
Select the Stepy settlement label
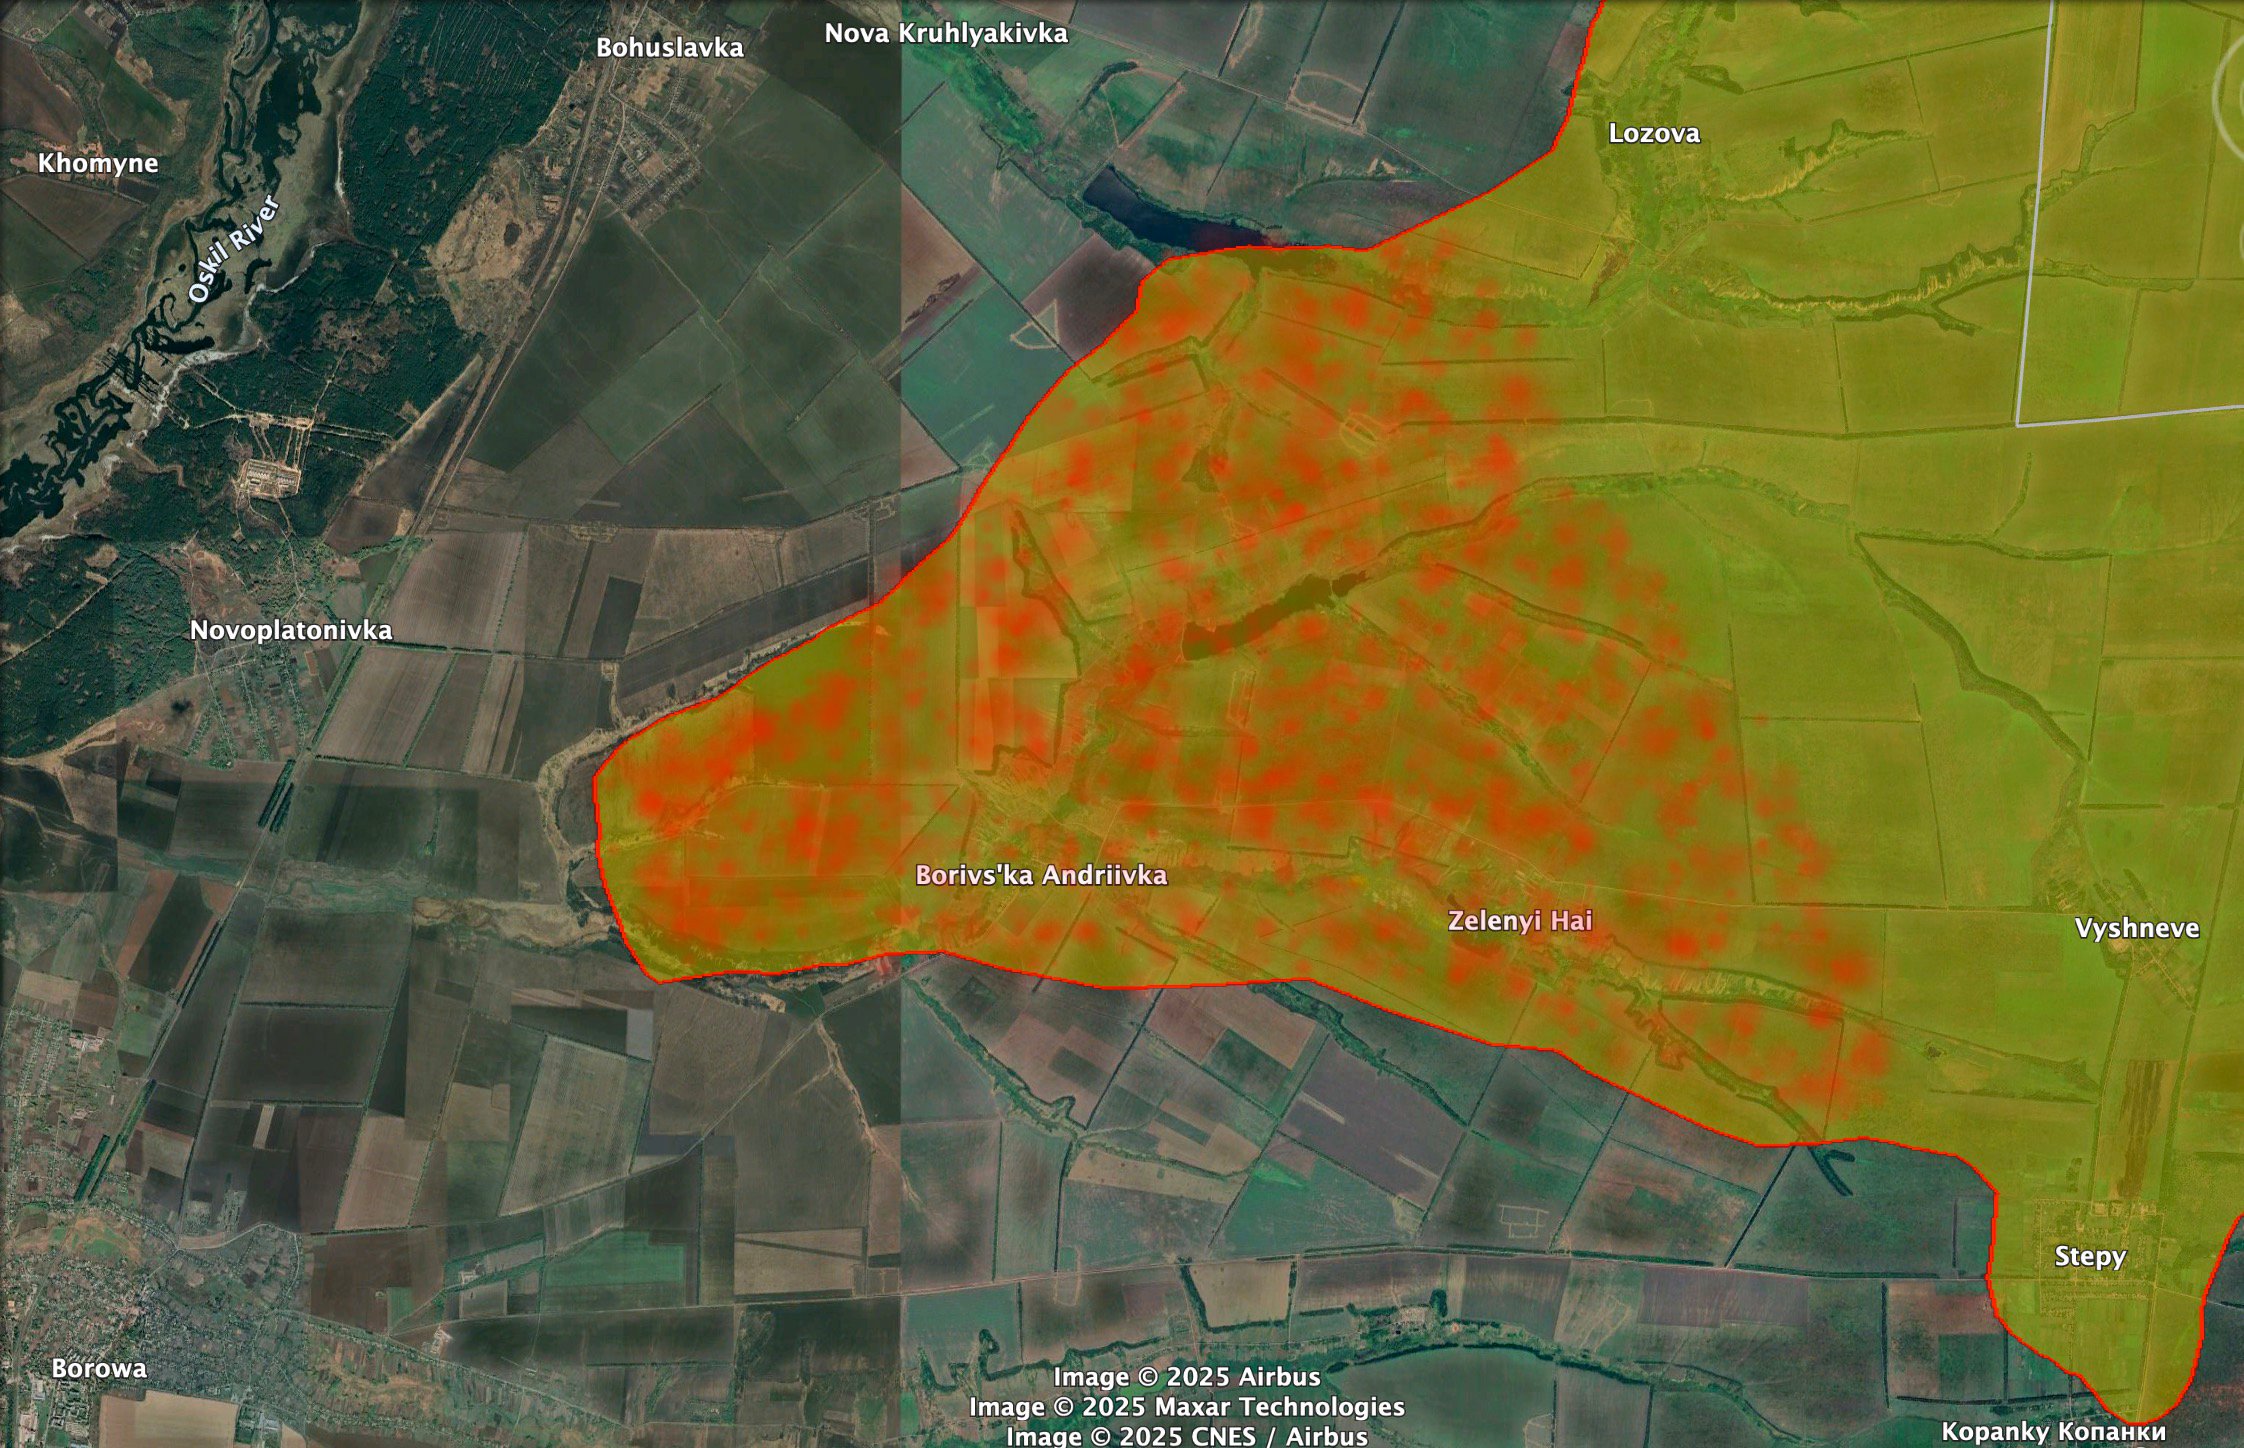pyautogui.click(x=2089, y=1256)
